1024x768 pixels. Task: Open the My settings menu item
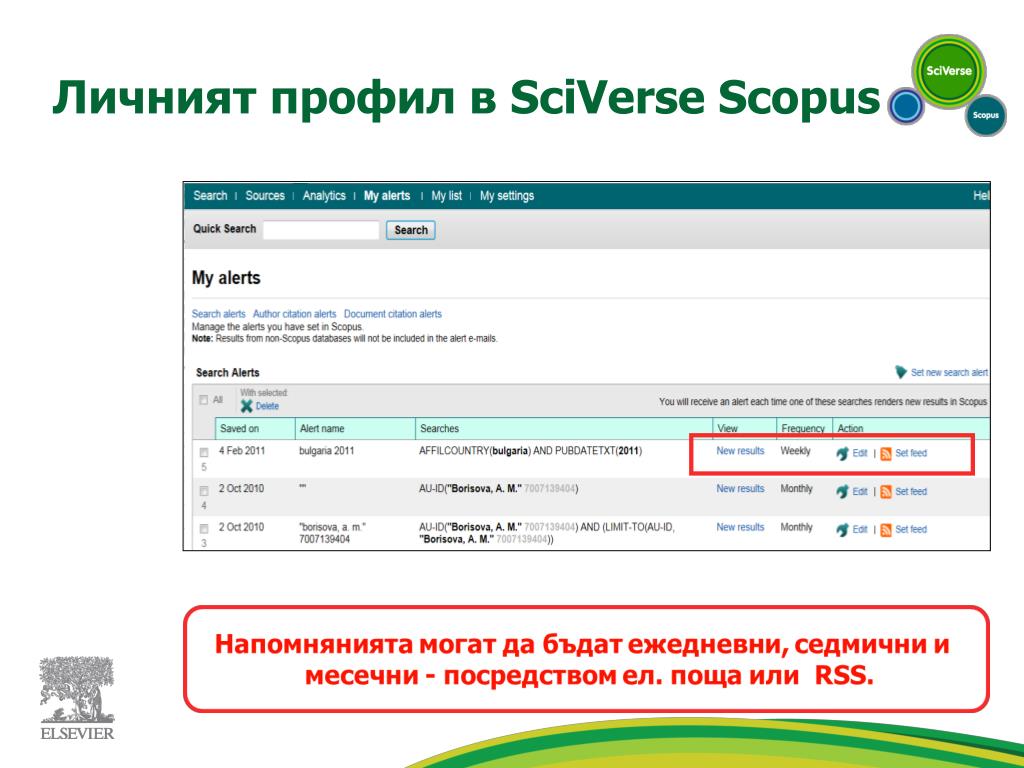pos(507,195)
